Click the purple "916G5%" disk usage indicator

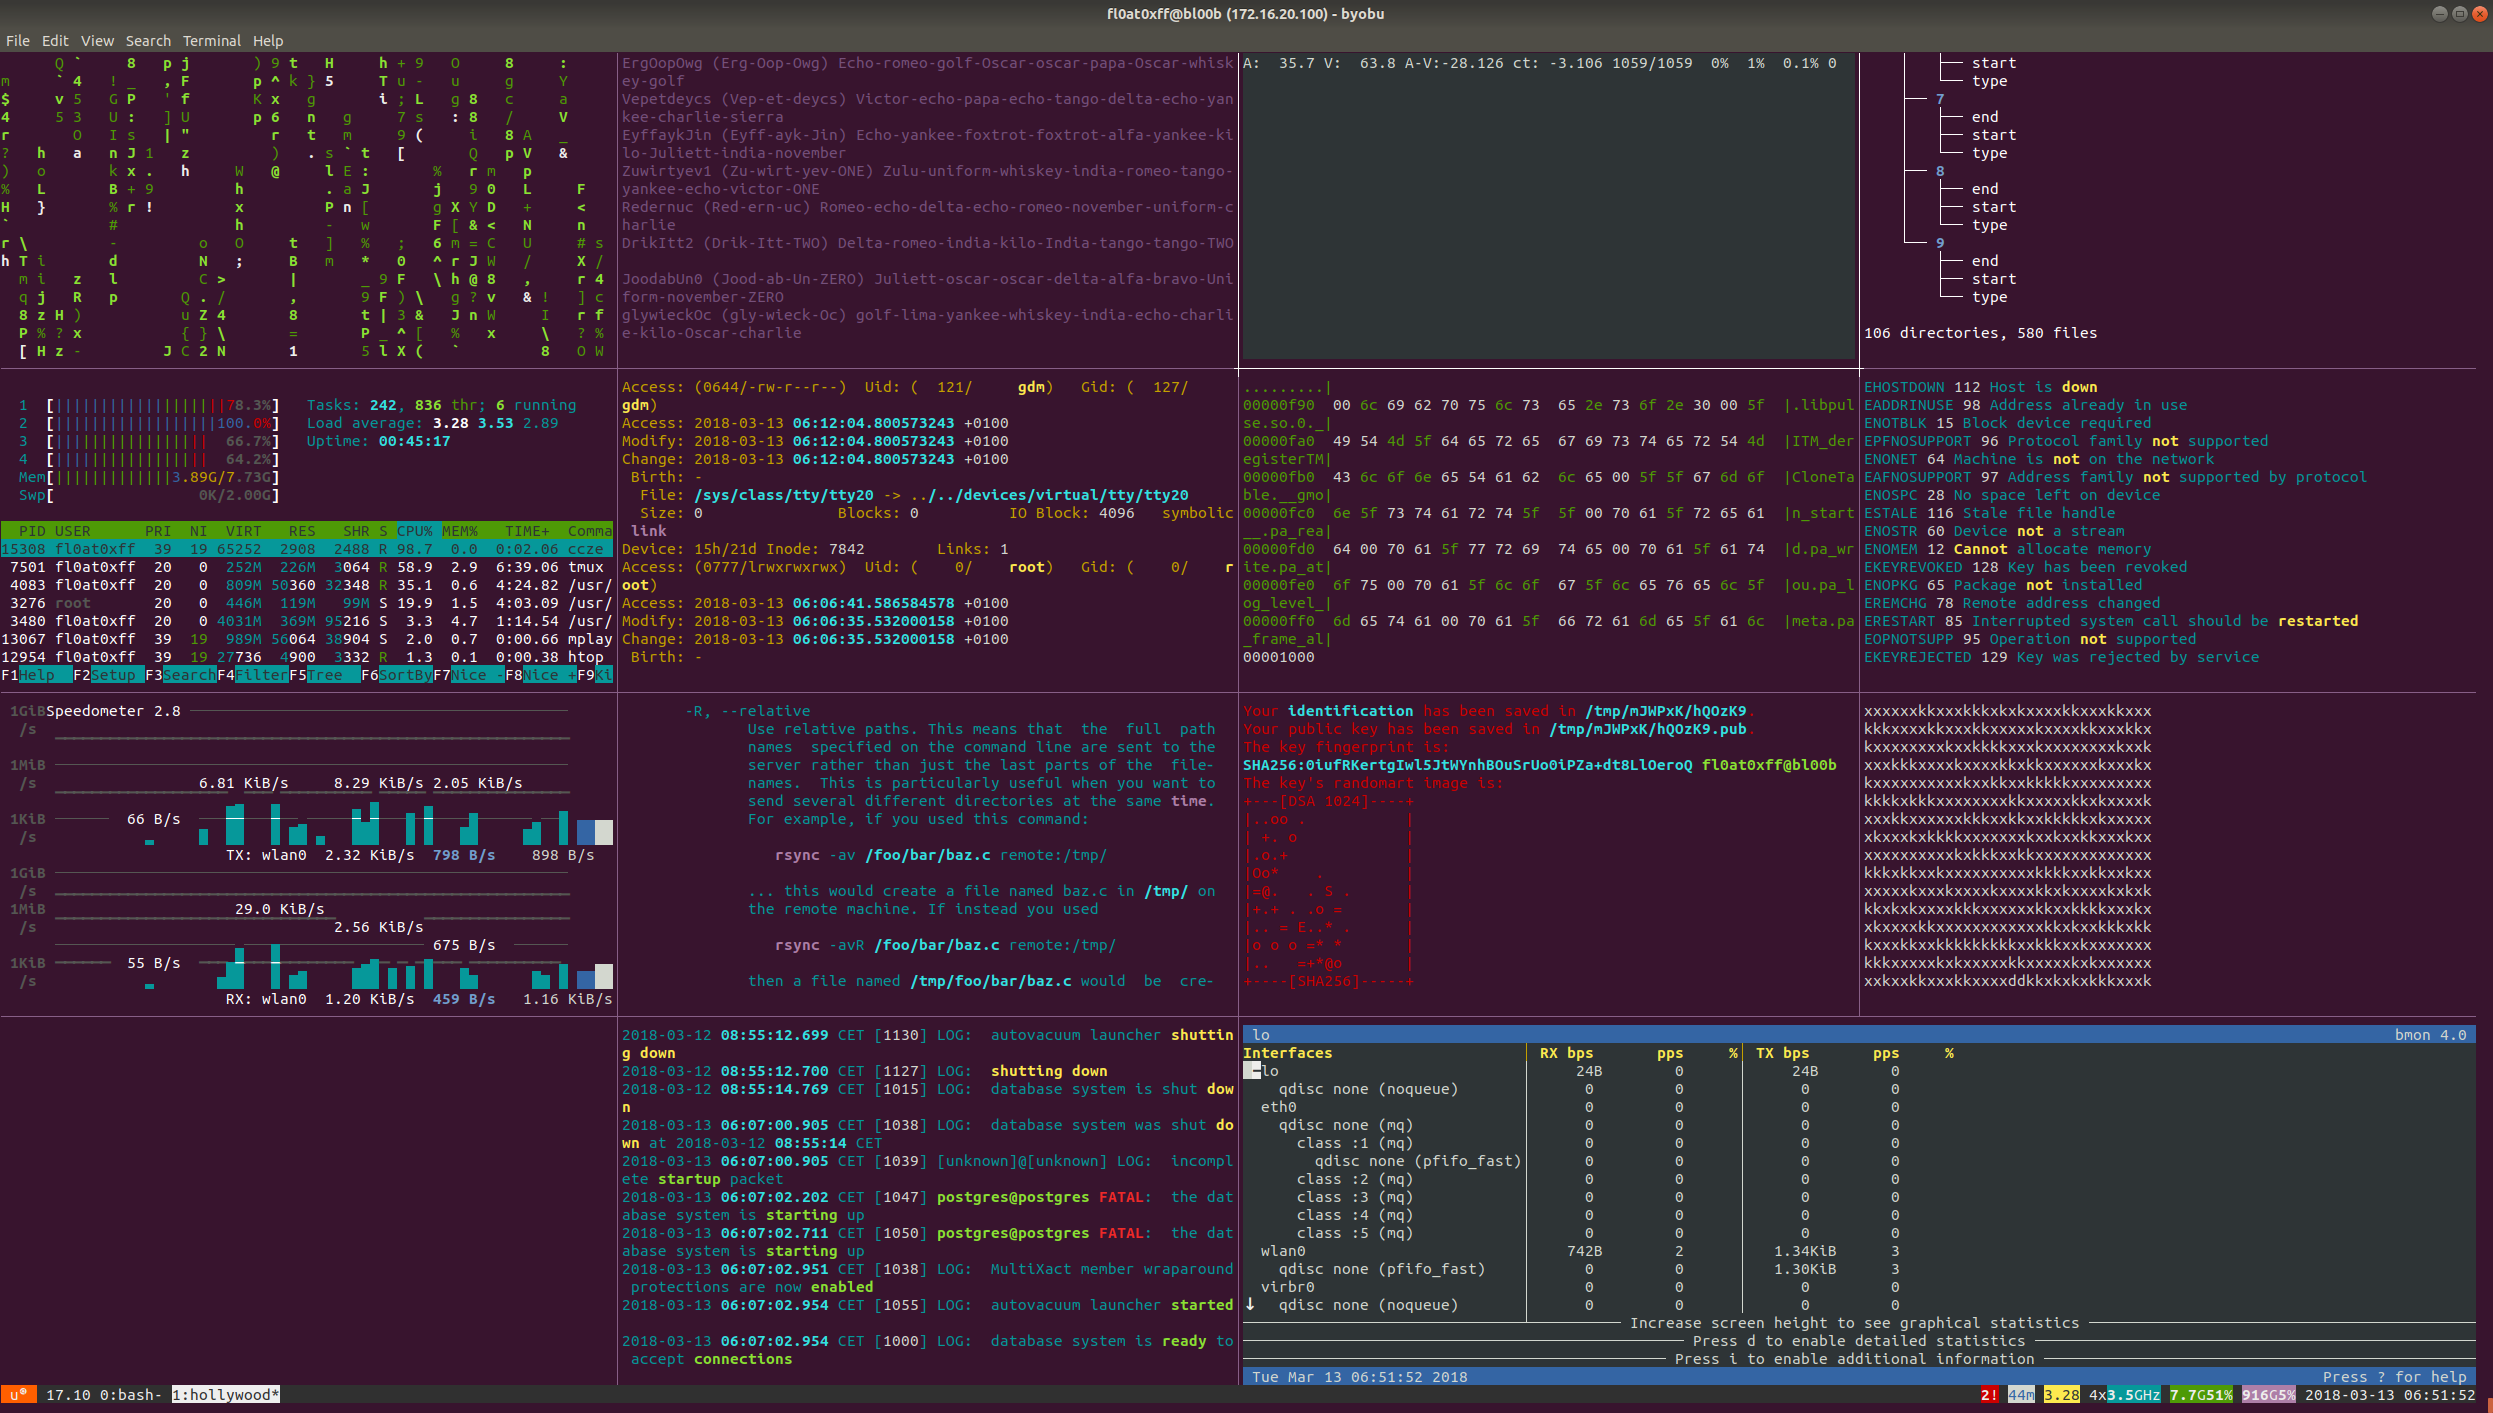pyautogui.click(x=2268, y=1394)
